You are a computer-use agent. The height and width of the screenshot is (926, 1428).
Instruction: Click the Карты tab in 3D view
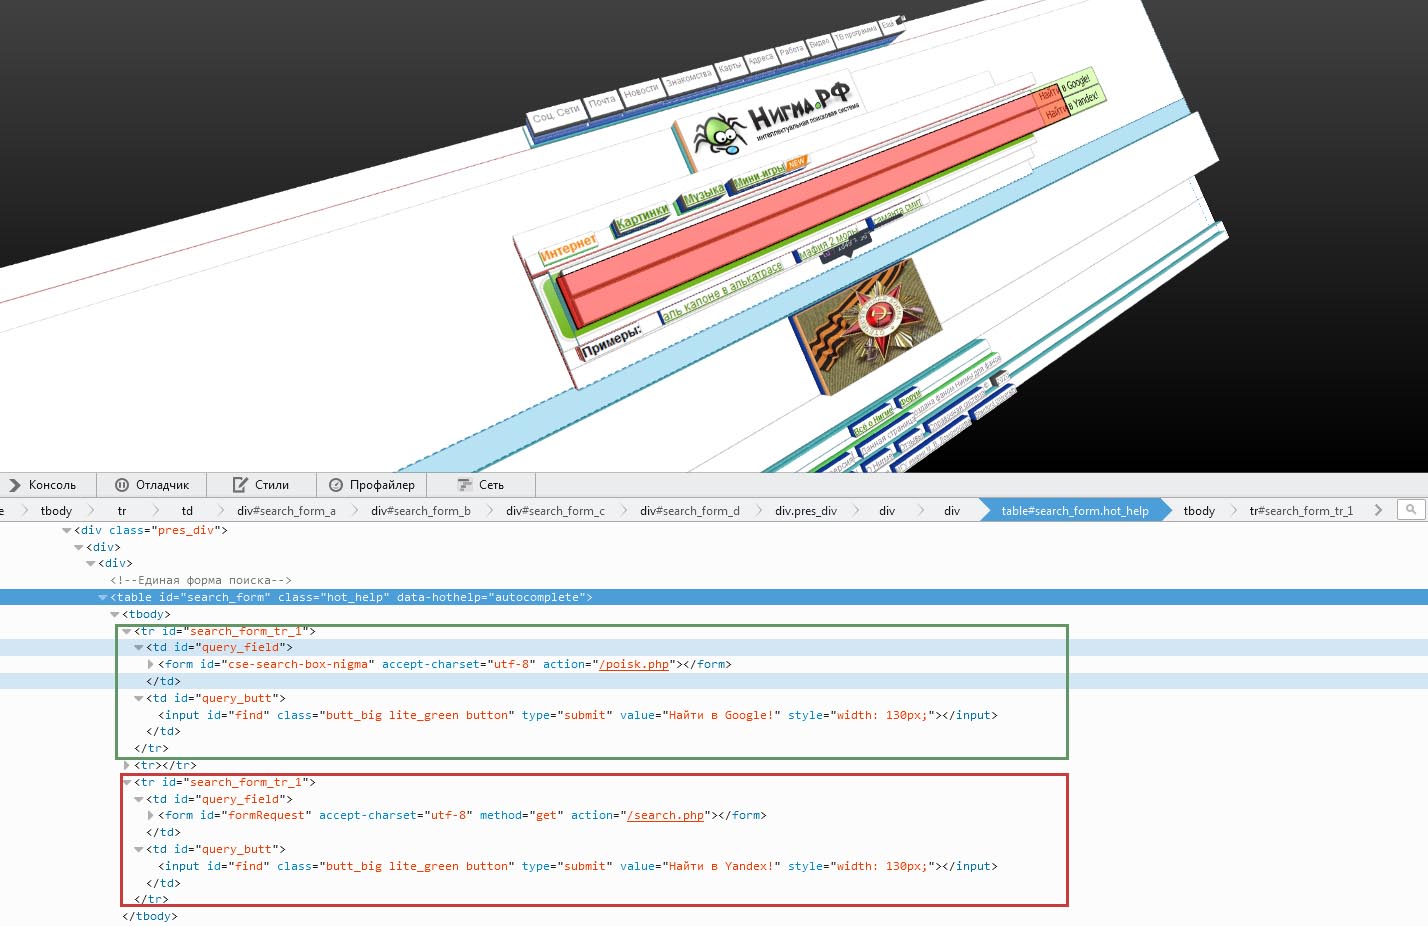coord(730,66)
